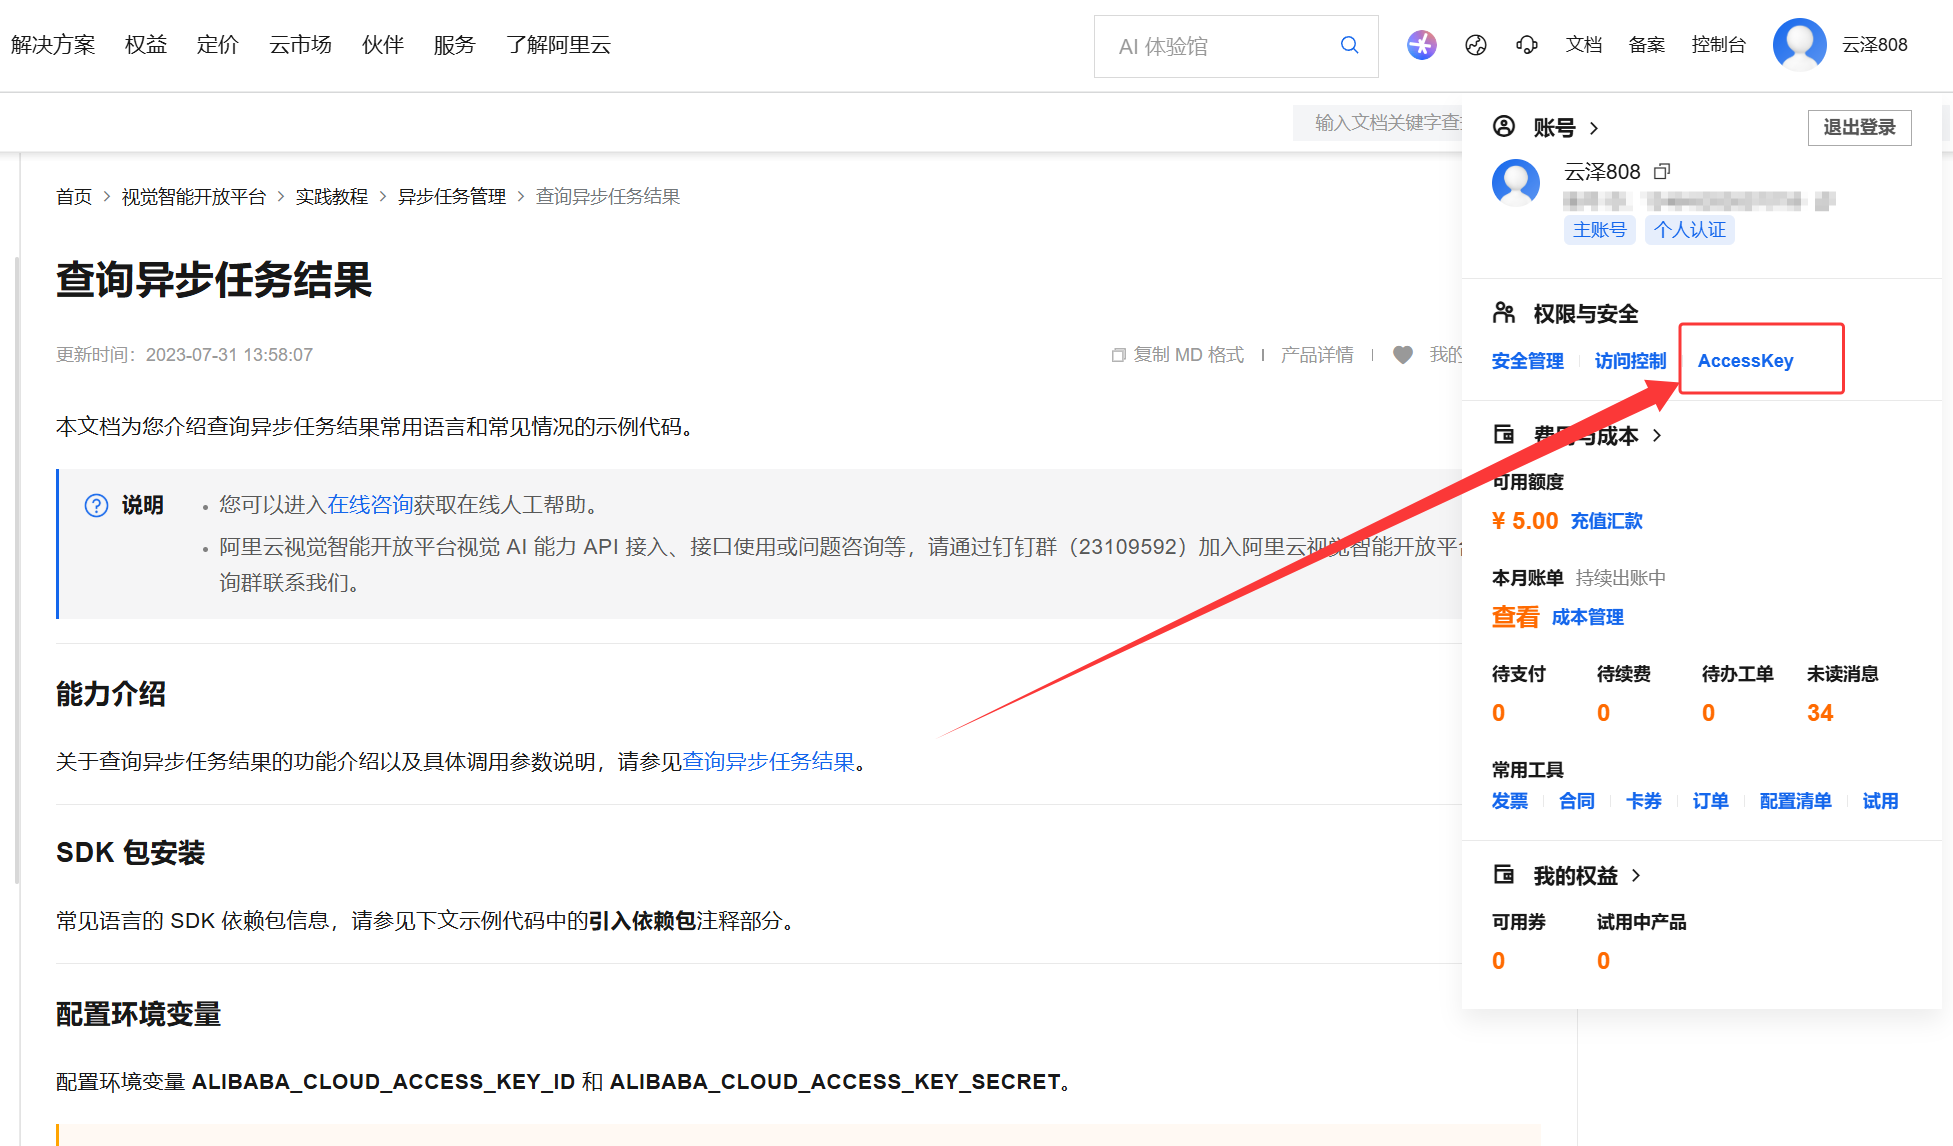
Task: Go to 视觉智能开放平台 breadcrumb
Action: (194, 197)
